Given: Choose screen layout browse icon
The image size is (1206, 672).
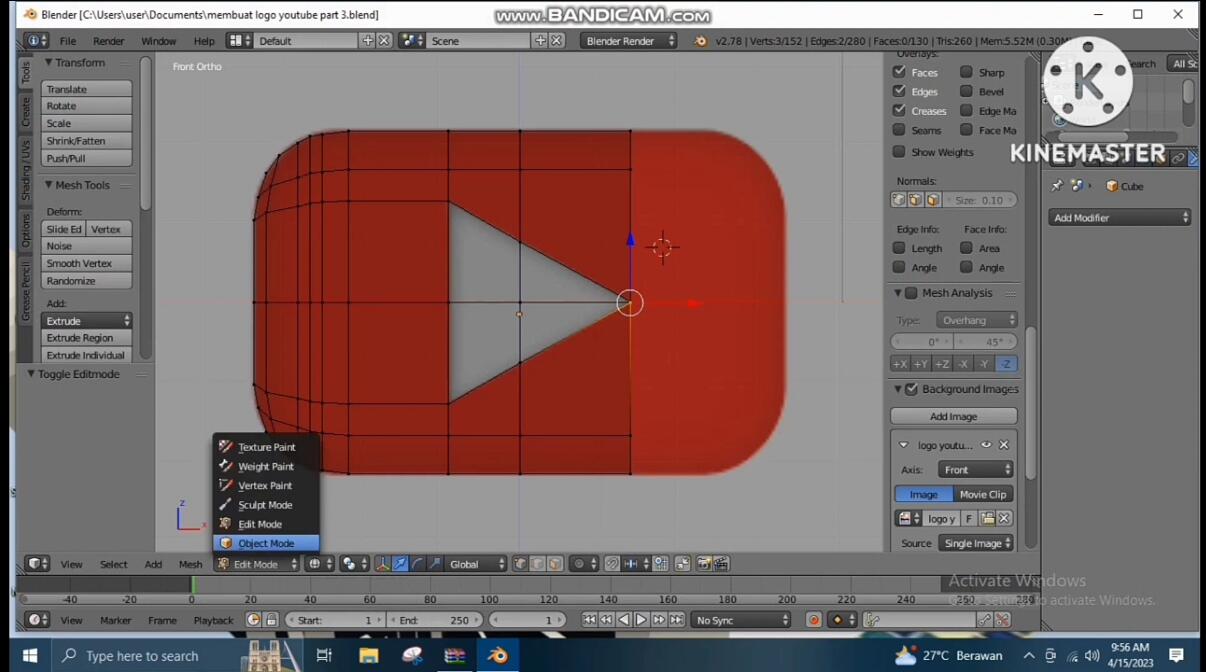Looking at the screenshot, I should coord(239,40).
